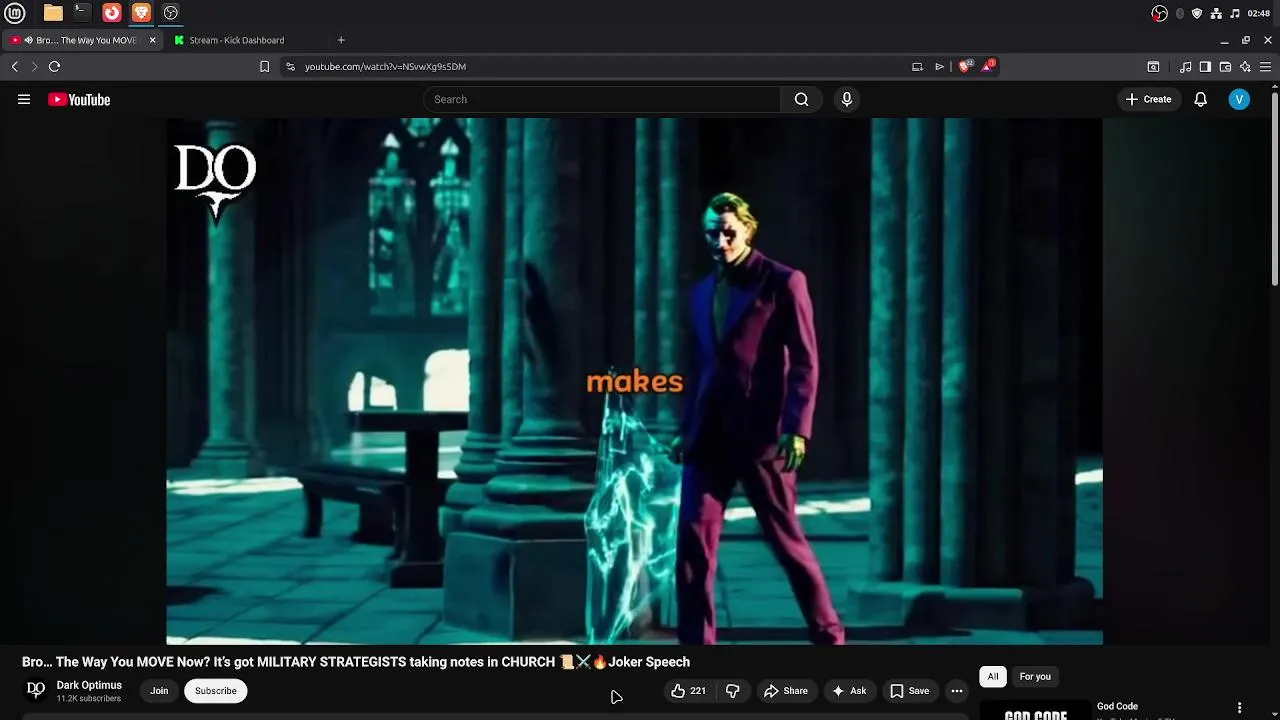Click the install-app icon in the address bar

[x=917, y=66]
